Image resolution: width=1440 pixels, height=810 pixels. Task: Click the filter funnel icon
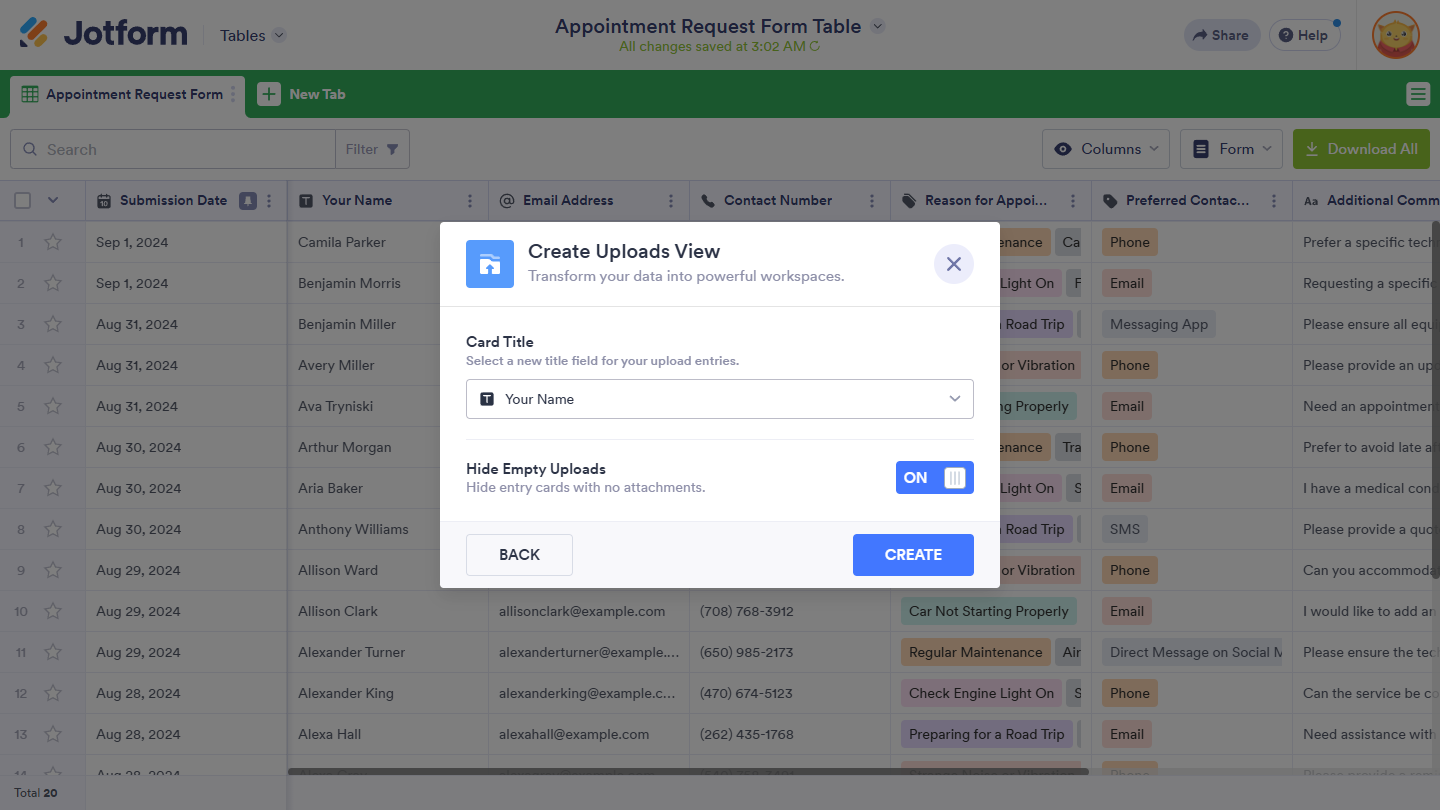(x=392, y=149)
